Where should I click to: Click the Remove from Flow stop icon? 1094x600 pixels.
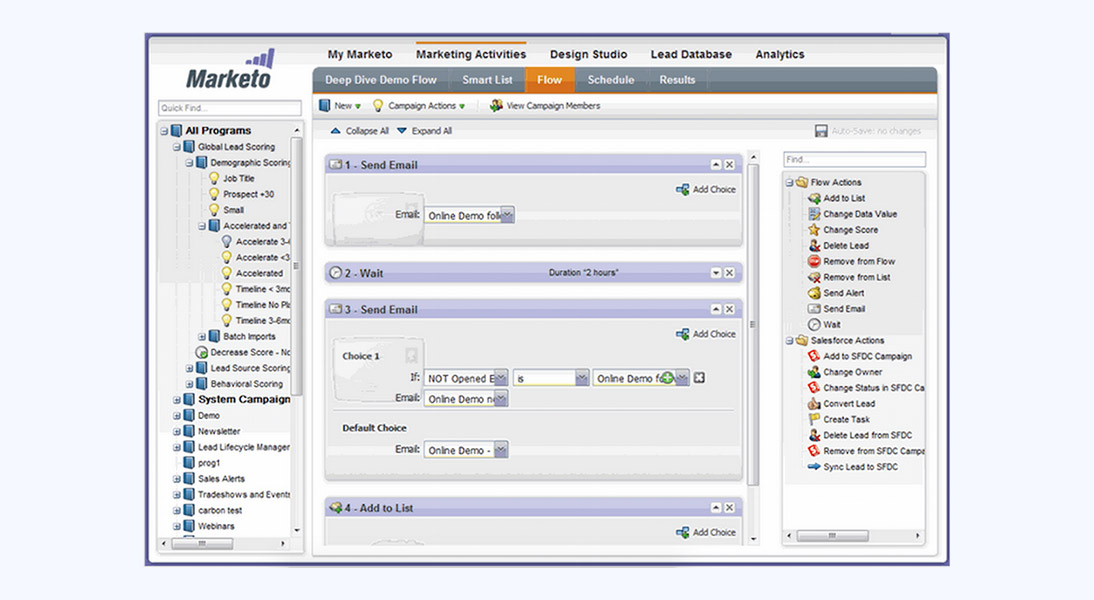(814, 262)
